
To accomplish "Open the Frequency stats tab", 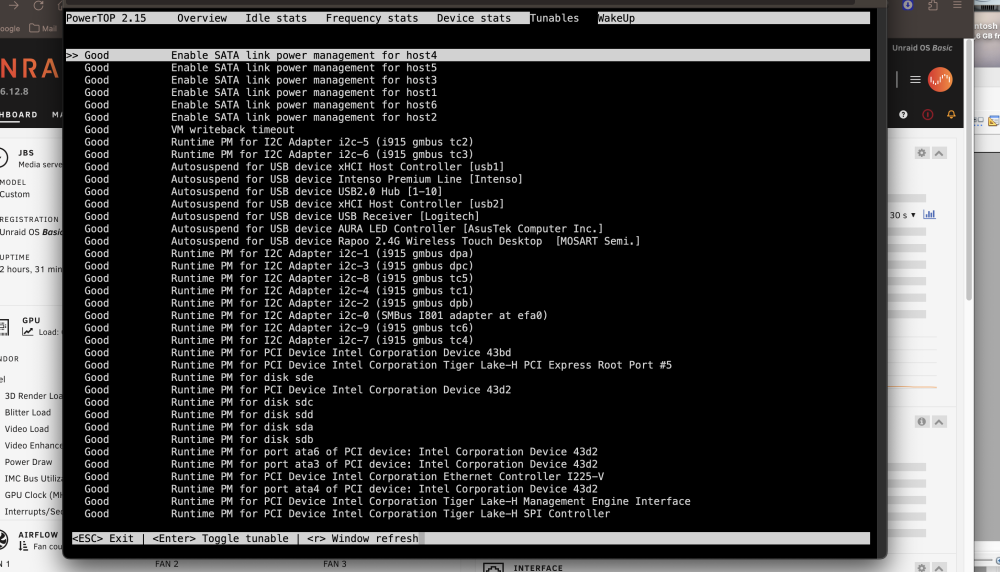I will click(372, 18).
